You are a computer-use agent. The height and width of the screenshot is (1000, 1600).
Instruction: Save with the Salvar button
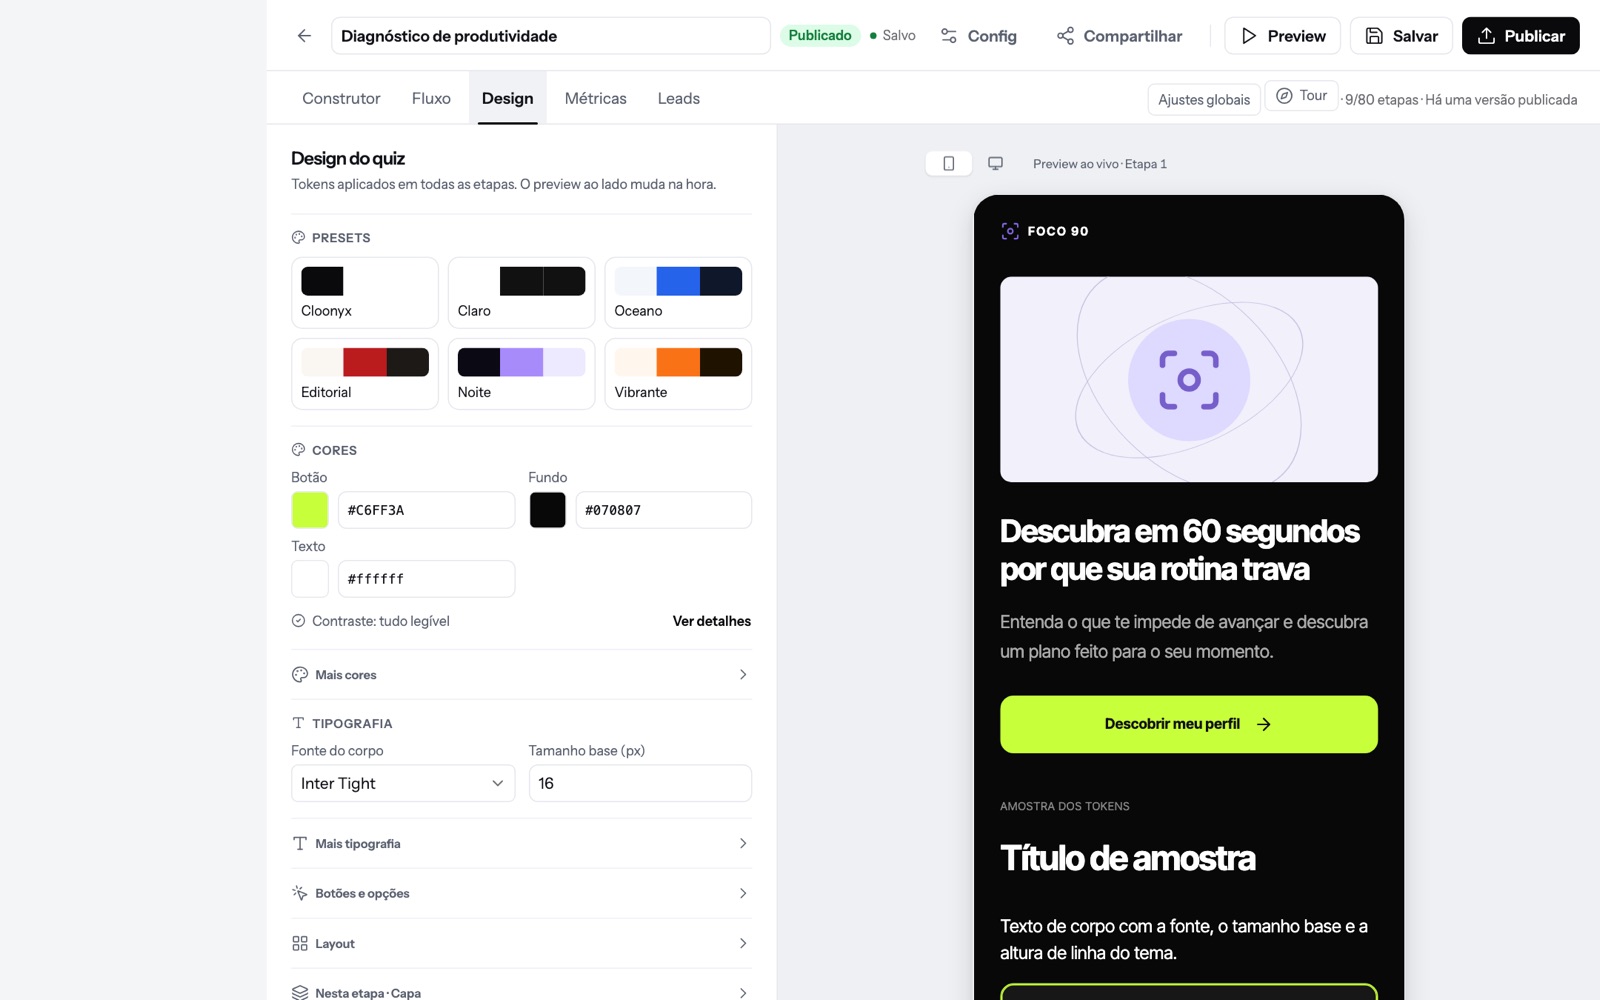1401,36
